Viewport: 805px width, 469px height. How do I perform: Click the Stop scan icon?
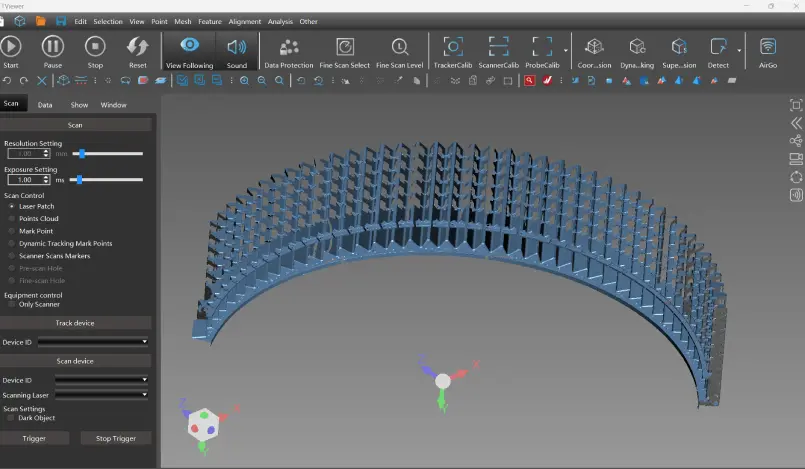click(x=95, y=46)
